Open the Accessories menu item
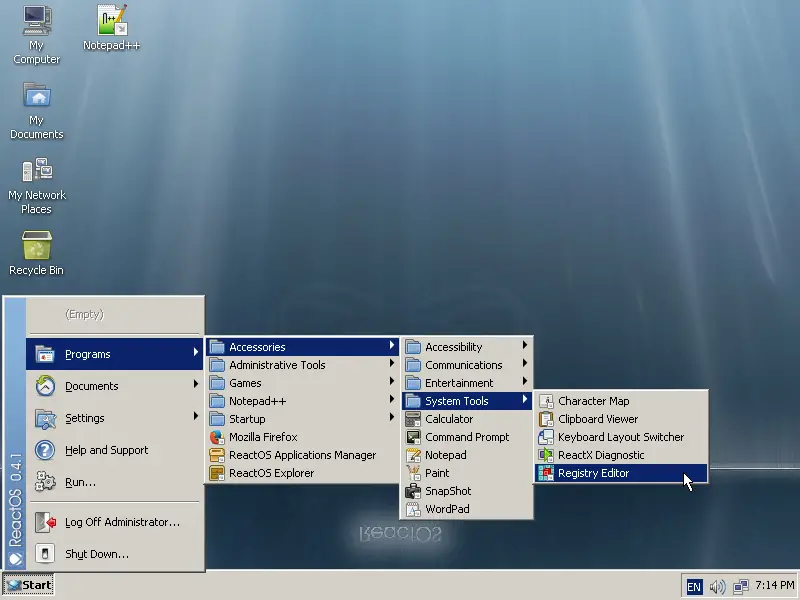The height and width of the screenshot is (600, 800). pyautogui.click(x=303, y=347)
